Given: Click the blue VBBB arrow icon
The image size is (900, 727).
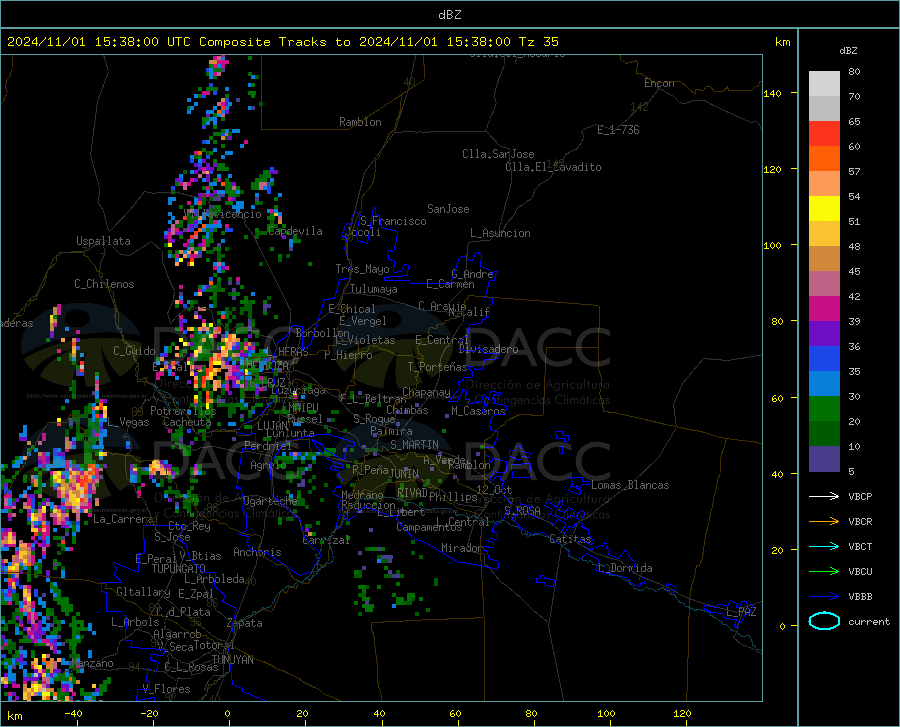Looking at the screenshot, I should tap(824, 597).
